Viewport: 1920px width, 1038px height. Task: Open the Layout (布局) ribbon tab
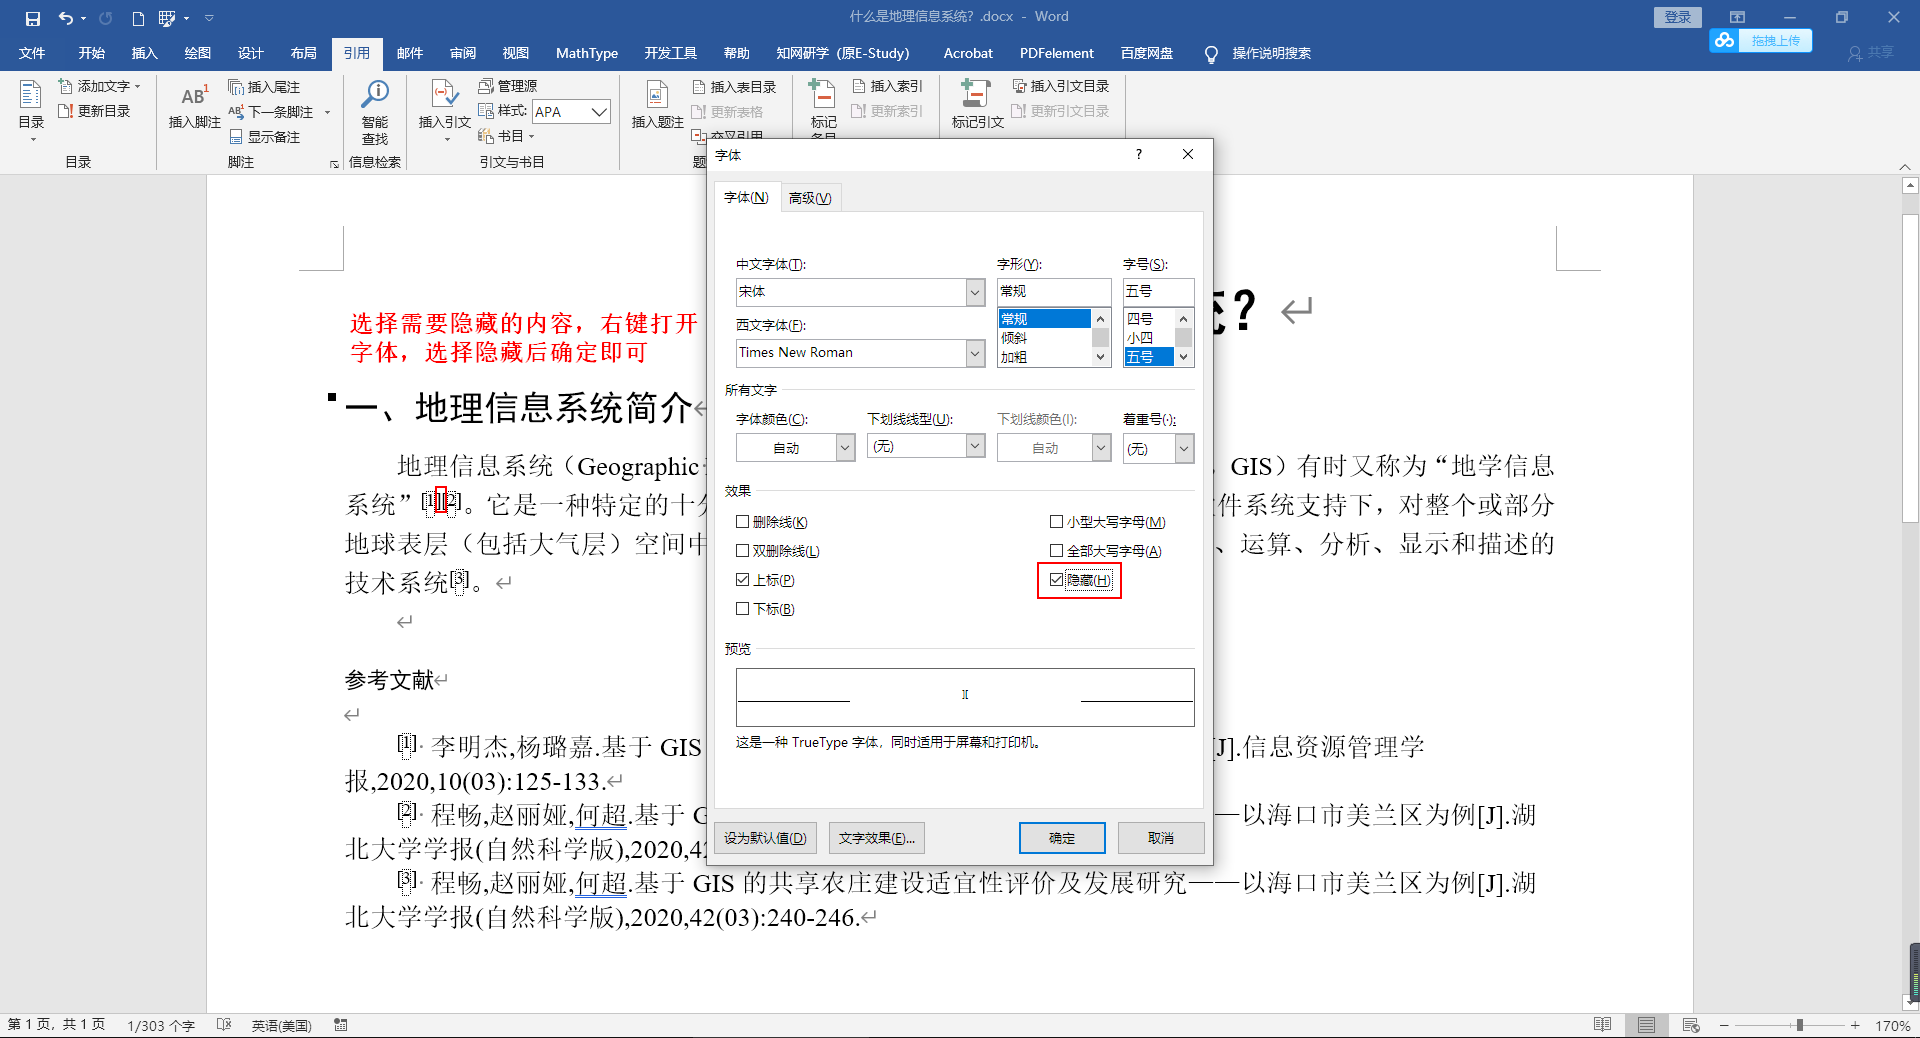click(x=304, y=53)
